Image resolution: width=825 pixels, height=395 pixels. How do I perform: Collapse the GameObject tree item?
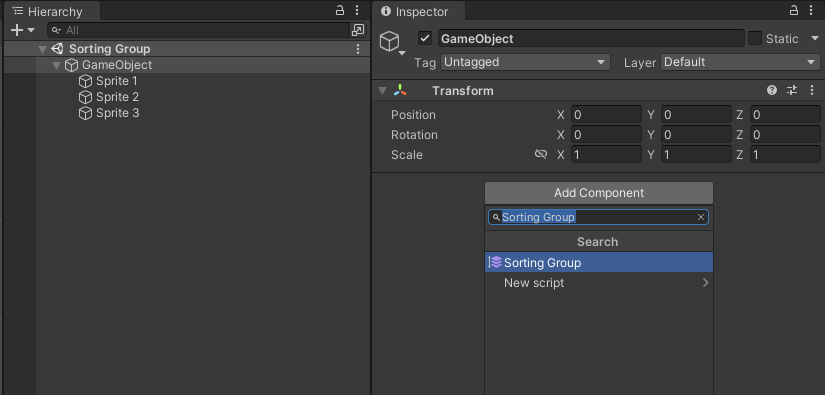coord(57,65)
